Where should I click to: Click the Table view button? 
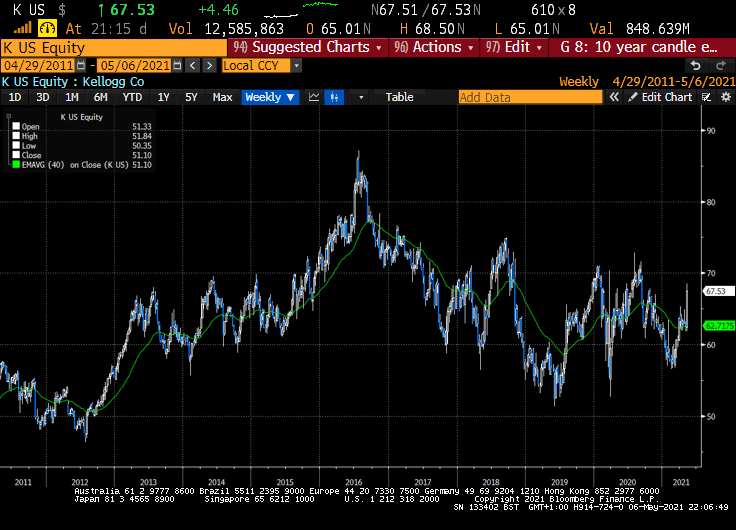coord(399,97)
